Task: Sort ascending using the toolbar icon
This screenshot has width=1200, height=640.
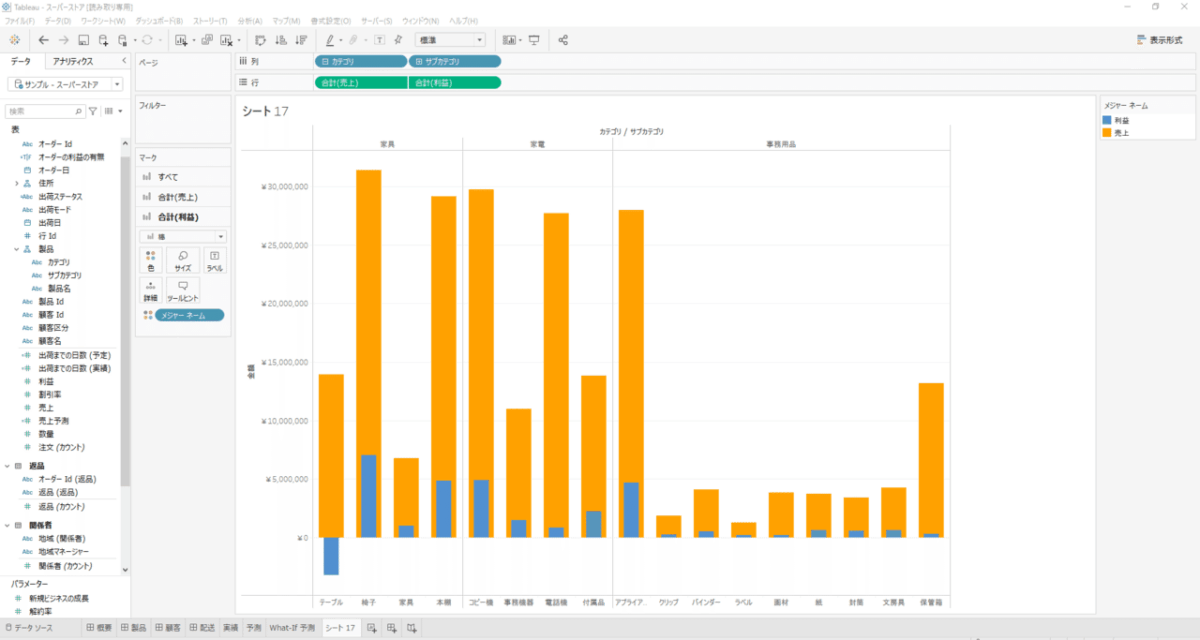Action: [x=279, y=40]
